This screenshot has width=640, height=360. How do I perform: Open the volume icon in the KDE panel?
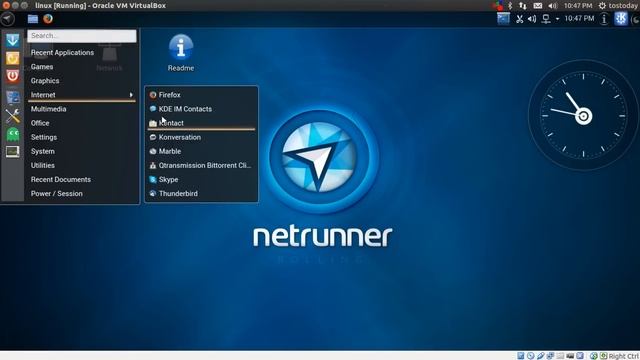point(532,19)
